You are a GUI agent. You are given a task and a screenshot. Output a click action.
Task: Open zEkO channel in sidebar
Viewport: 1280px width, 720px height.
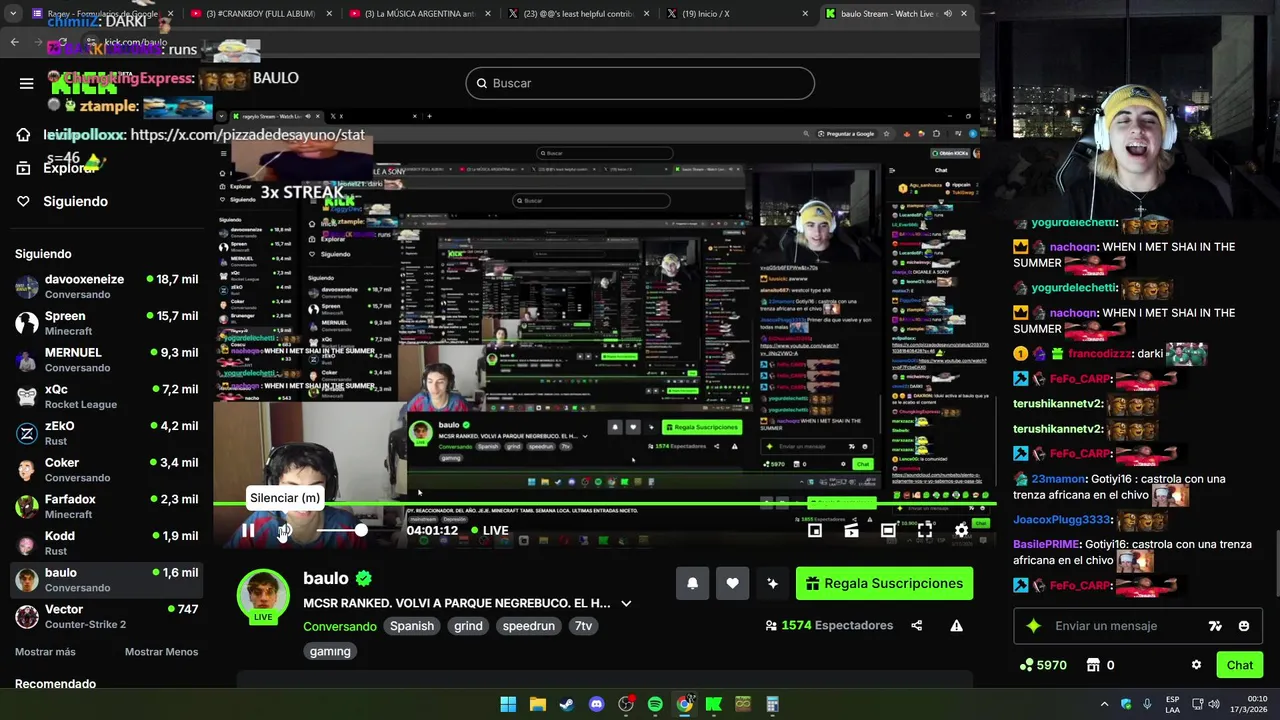point(106,433)
